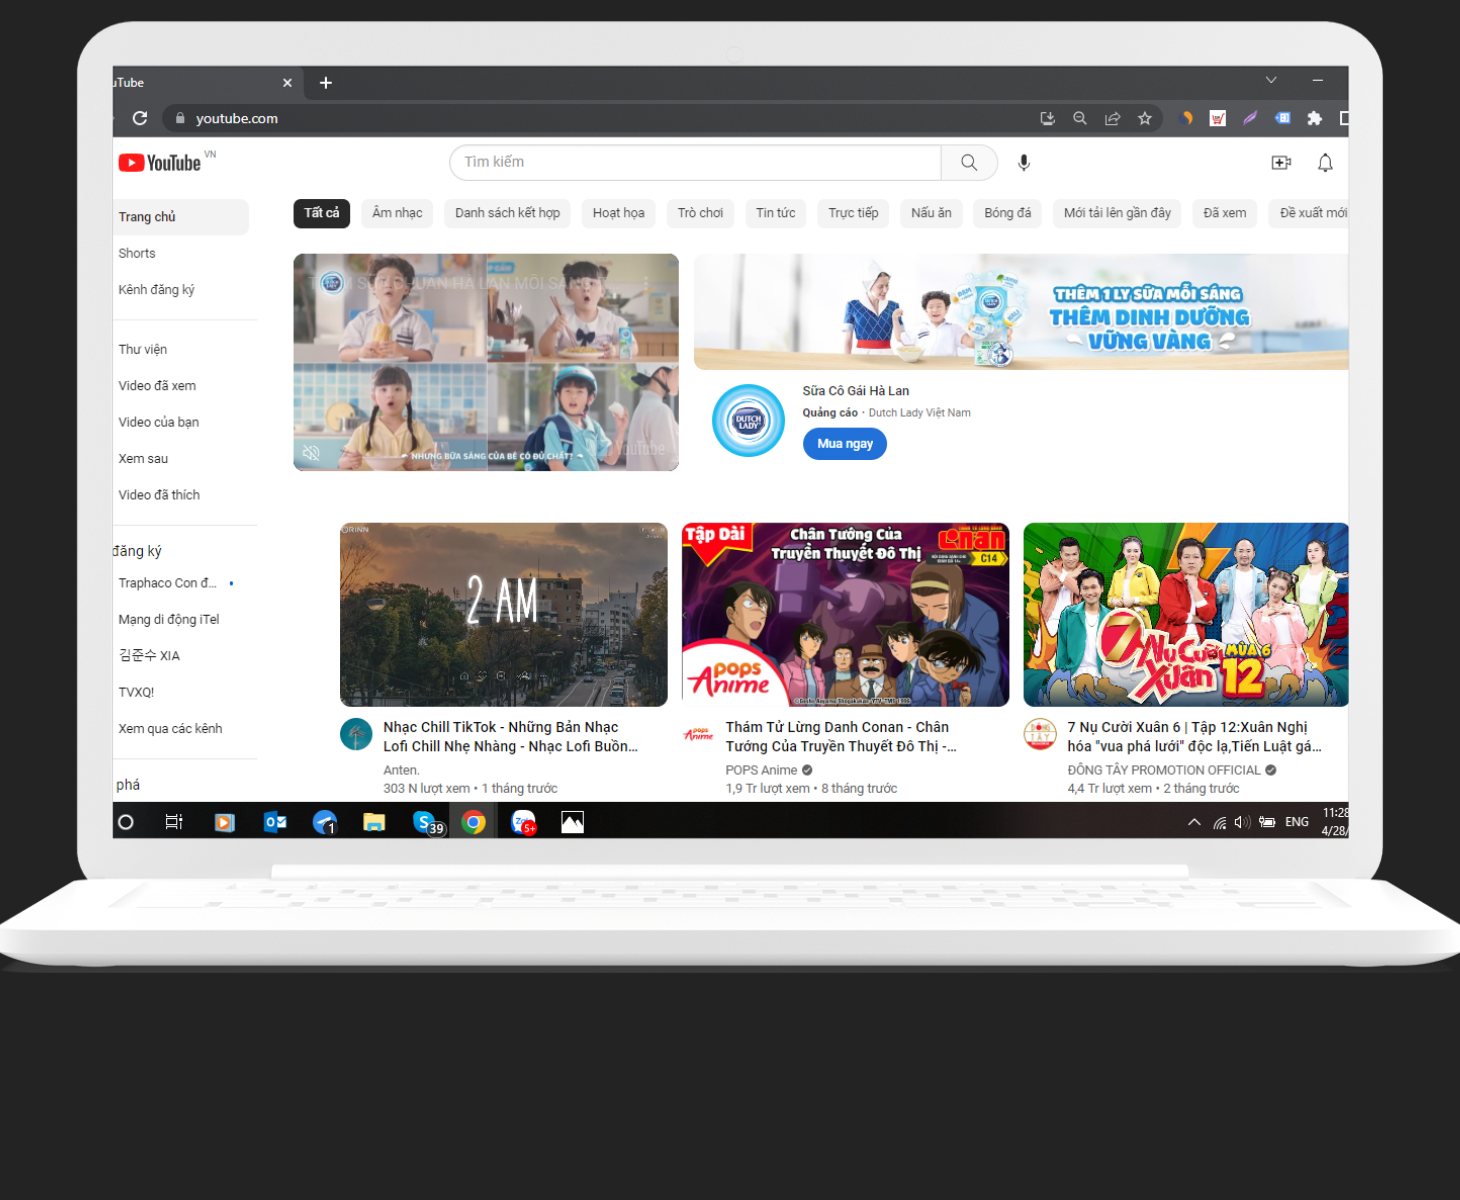Reload the page using refresh icon

pos(140,118)
